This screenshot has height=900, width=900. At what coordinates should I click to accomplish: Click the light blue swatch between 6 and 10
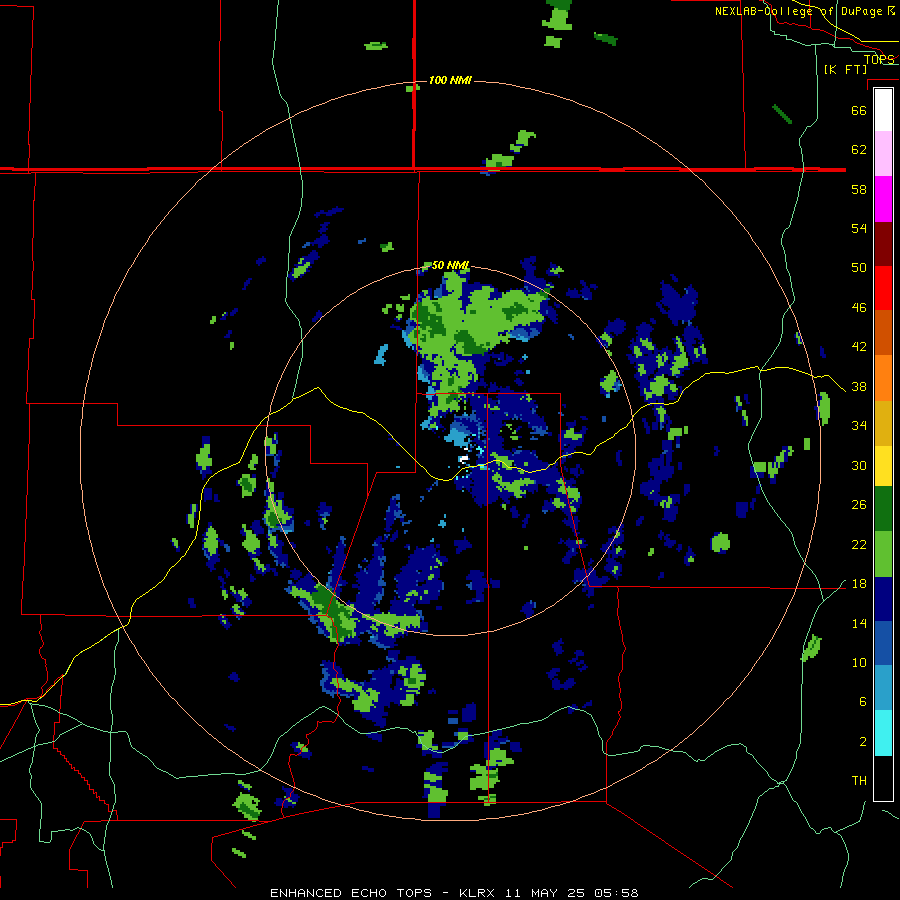(x=883, y=688)
